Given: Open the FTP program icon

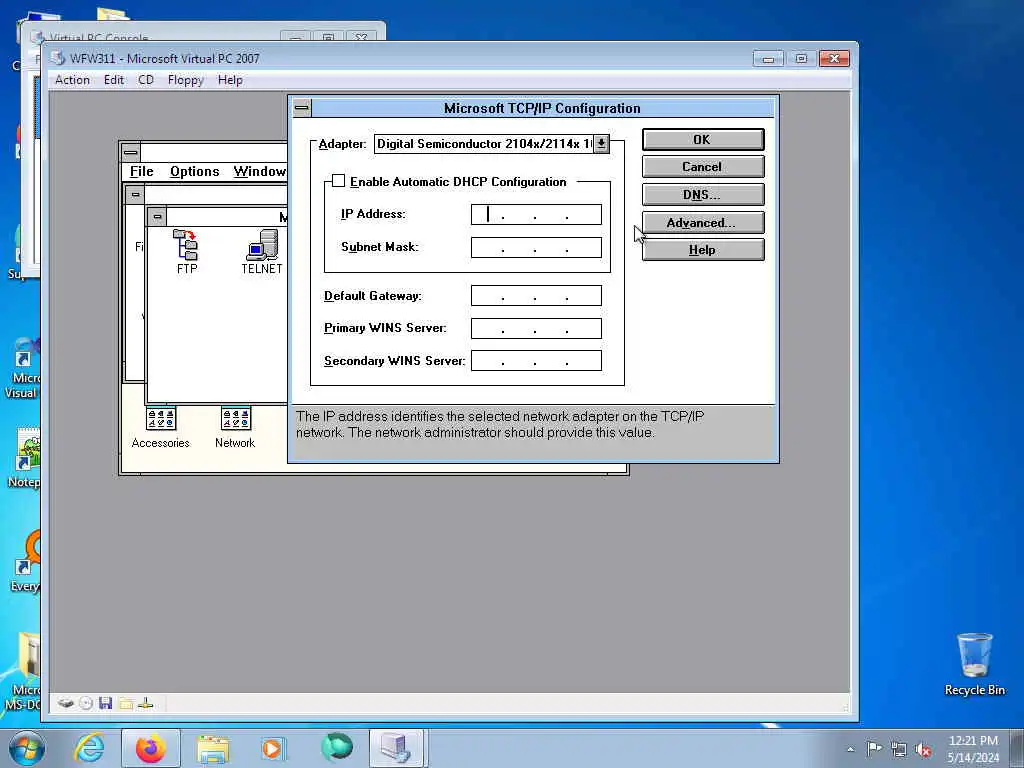Looking at the screenshot, I should [x=186, y=251].
